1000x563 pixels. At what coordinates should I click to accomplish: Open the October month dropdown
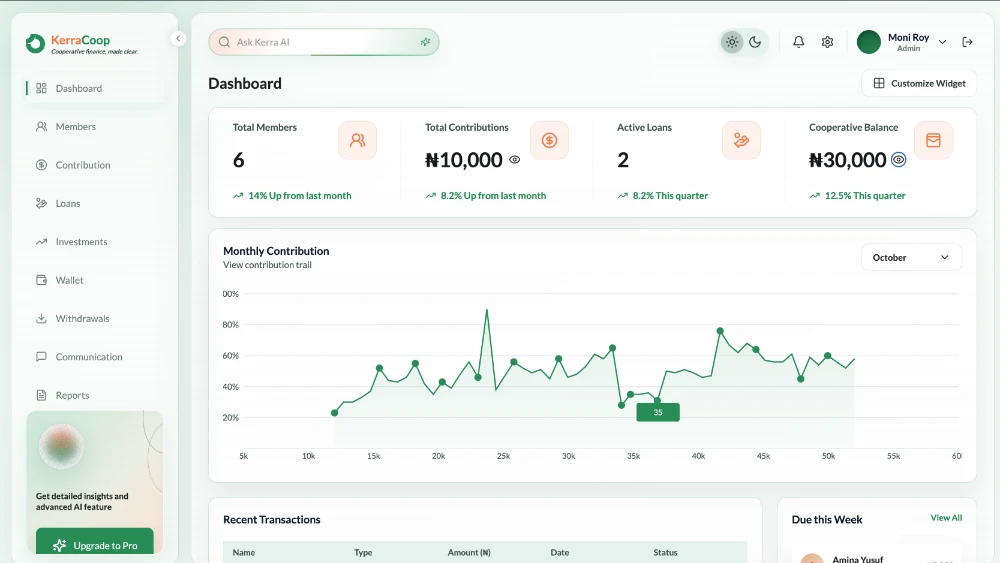pyautogui.click(x=911, y=258)
